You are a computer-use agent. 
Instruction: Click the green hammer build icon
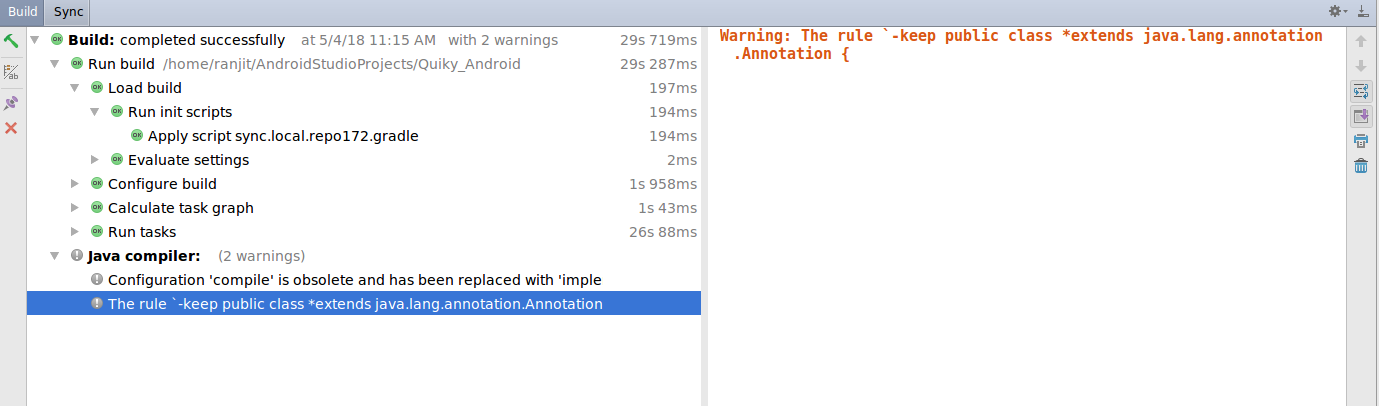point(11,41)
